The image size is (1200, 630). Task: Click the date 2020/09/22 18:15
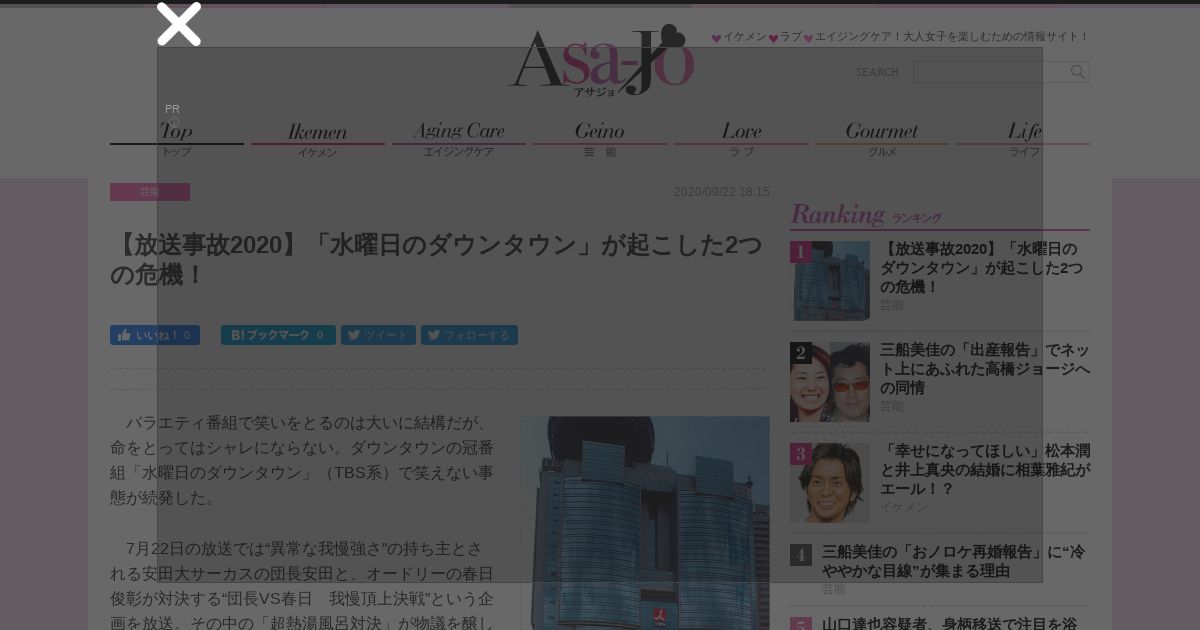[x=721, y=192]
